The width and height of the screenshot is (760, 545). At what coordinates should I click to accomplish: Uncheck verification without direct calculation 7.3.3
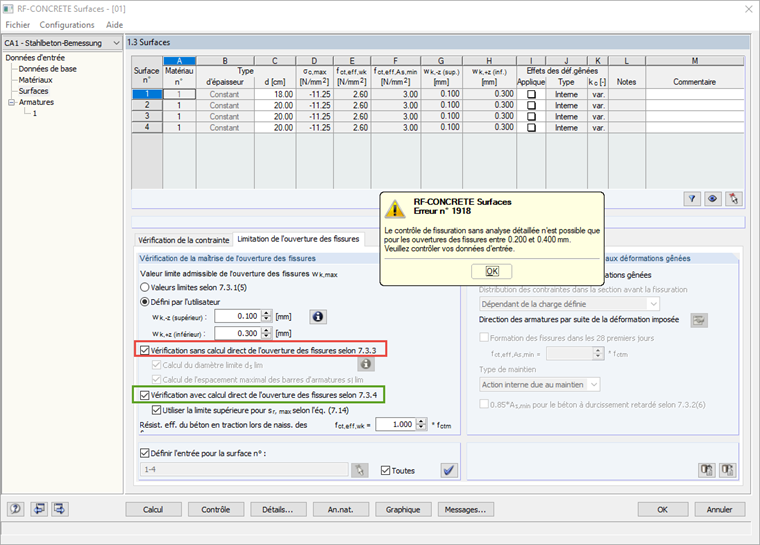tap(144, 350)
